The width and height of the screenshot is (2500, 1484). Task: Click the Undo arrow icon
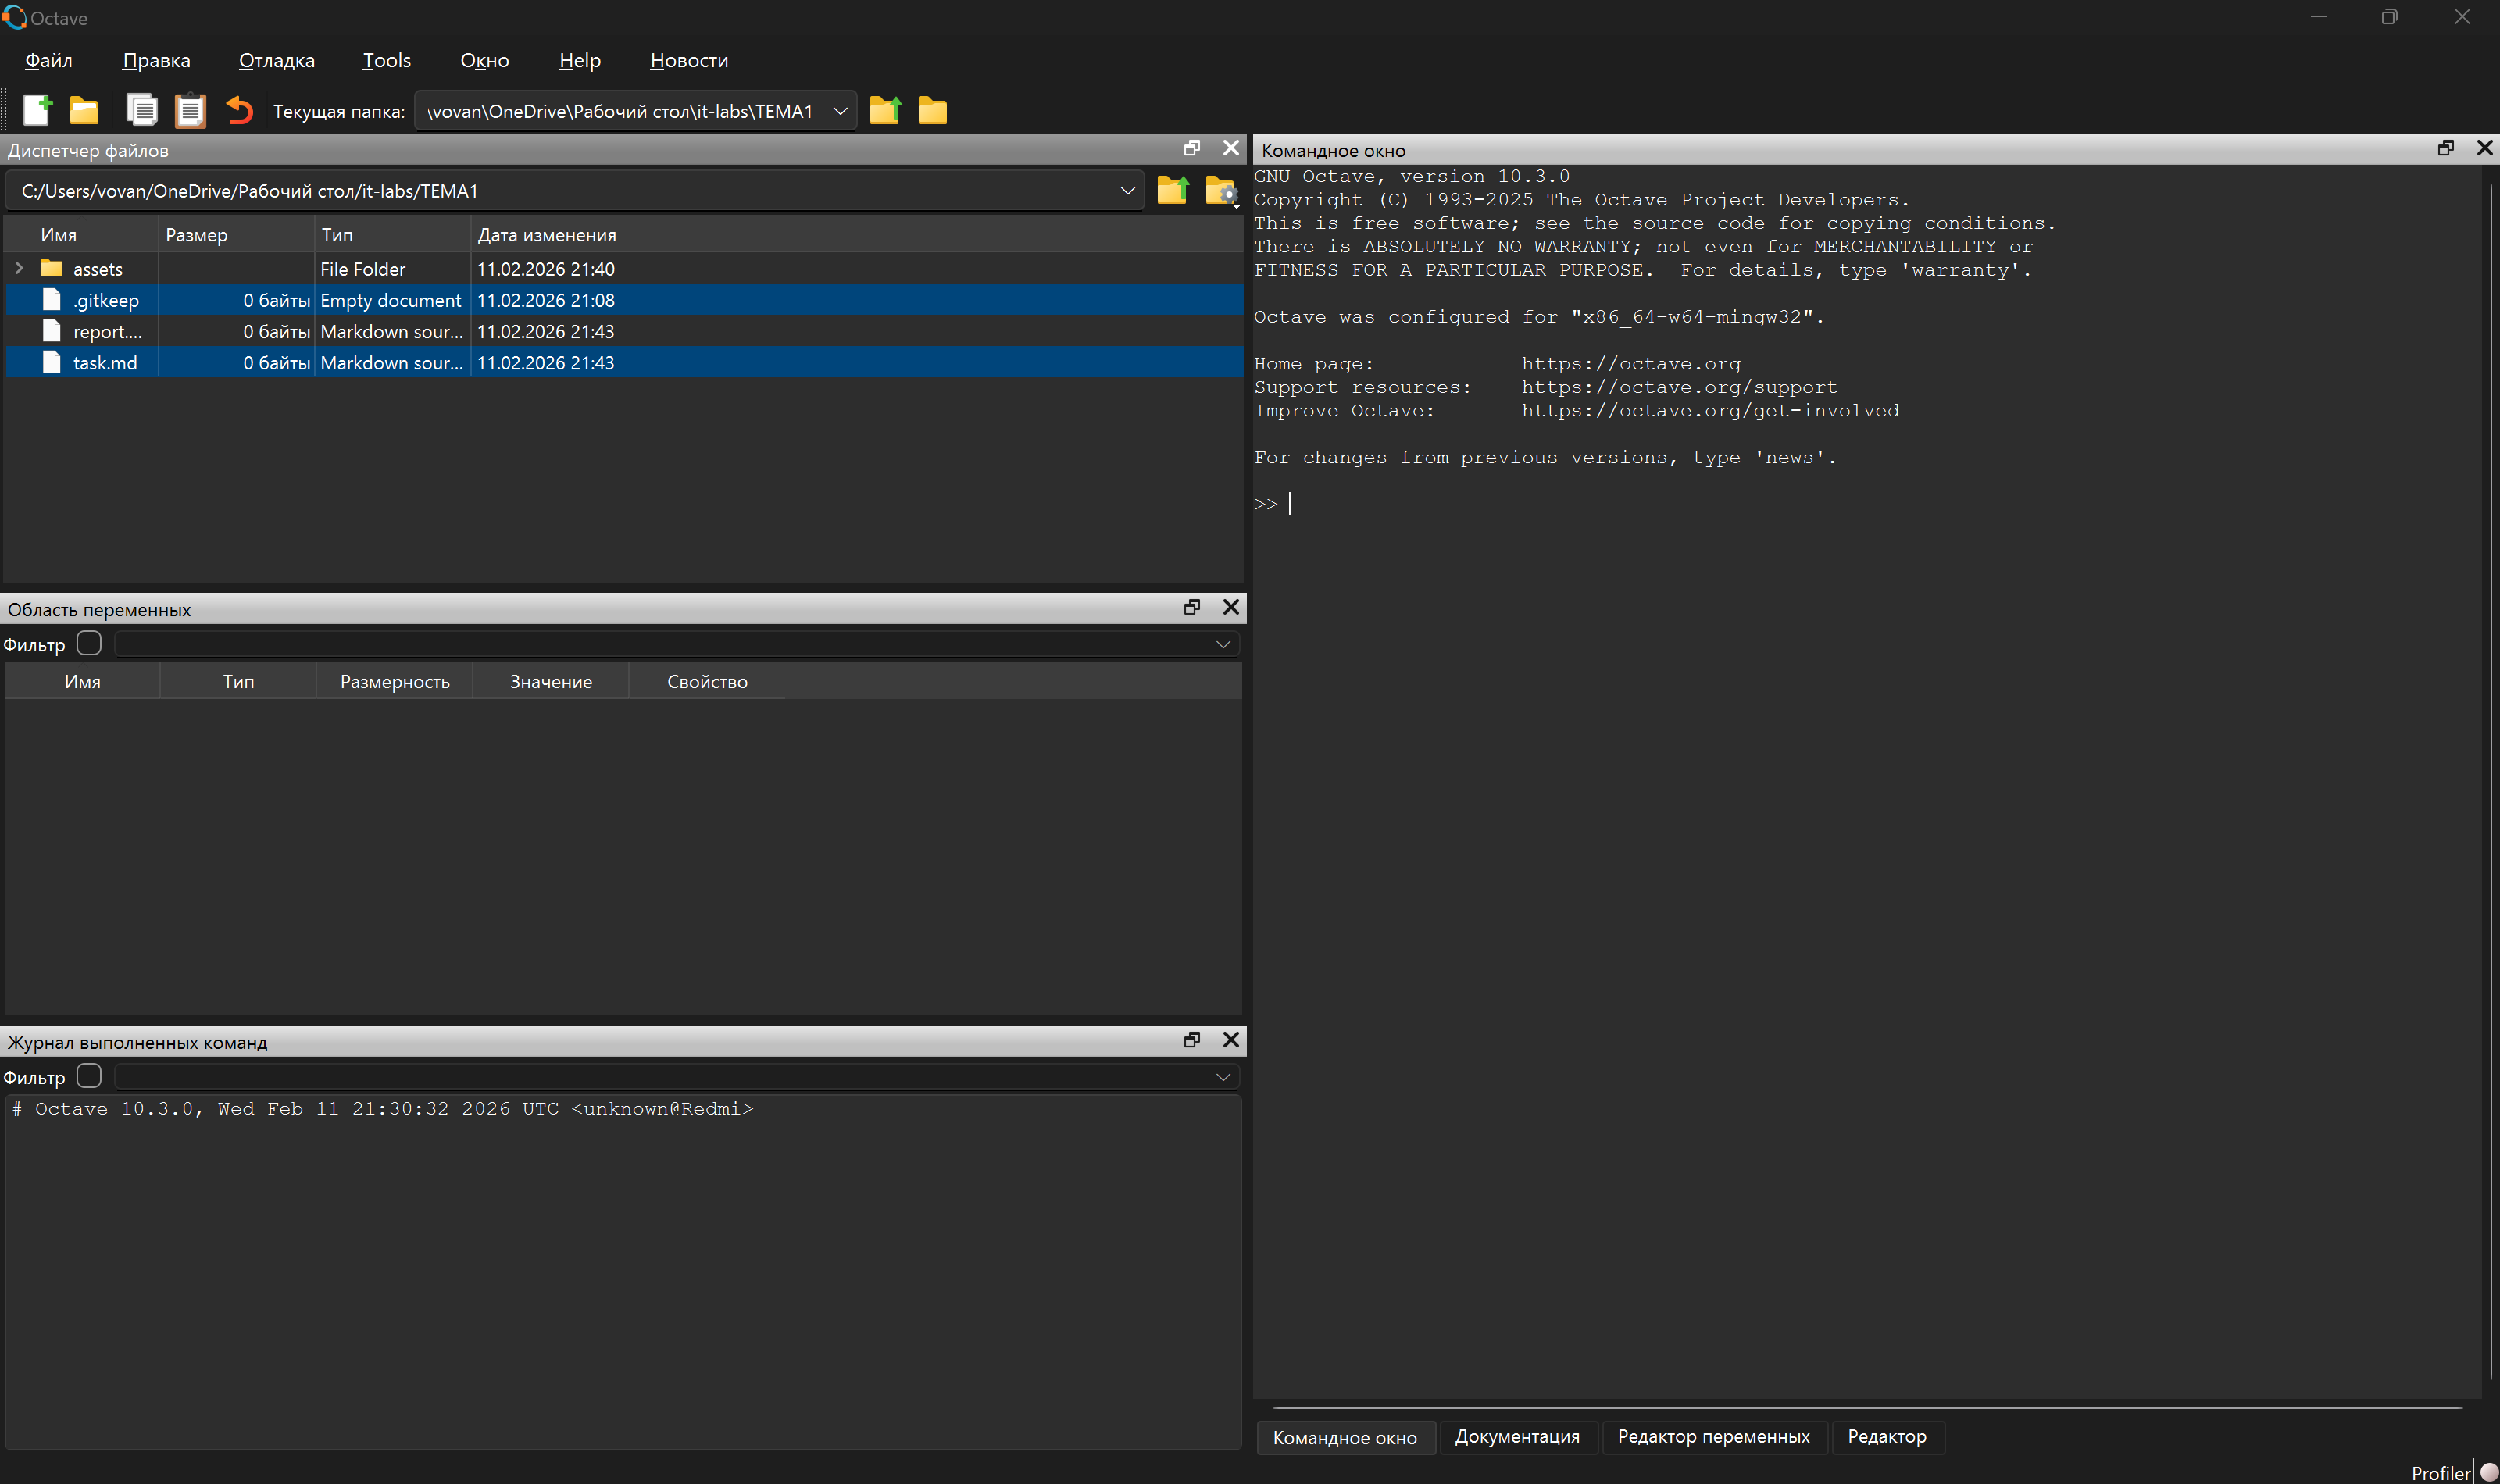239,110
